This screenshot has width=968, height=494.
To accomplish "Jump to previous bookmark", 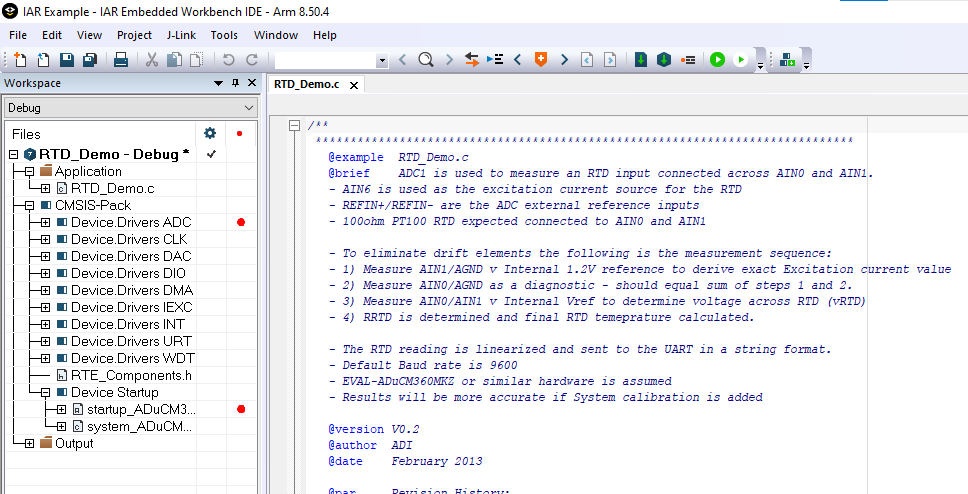I will (x=518, y=60).
